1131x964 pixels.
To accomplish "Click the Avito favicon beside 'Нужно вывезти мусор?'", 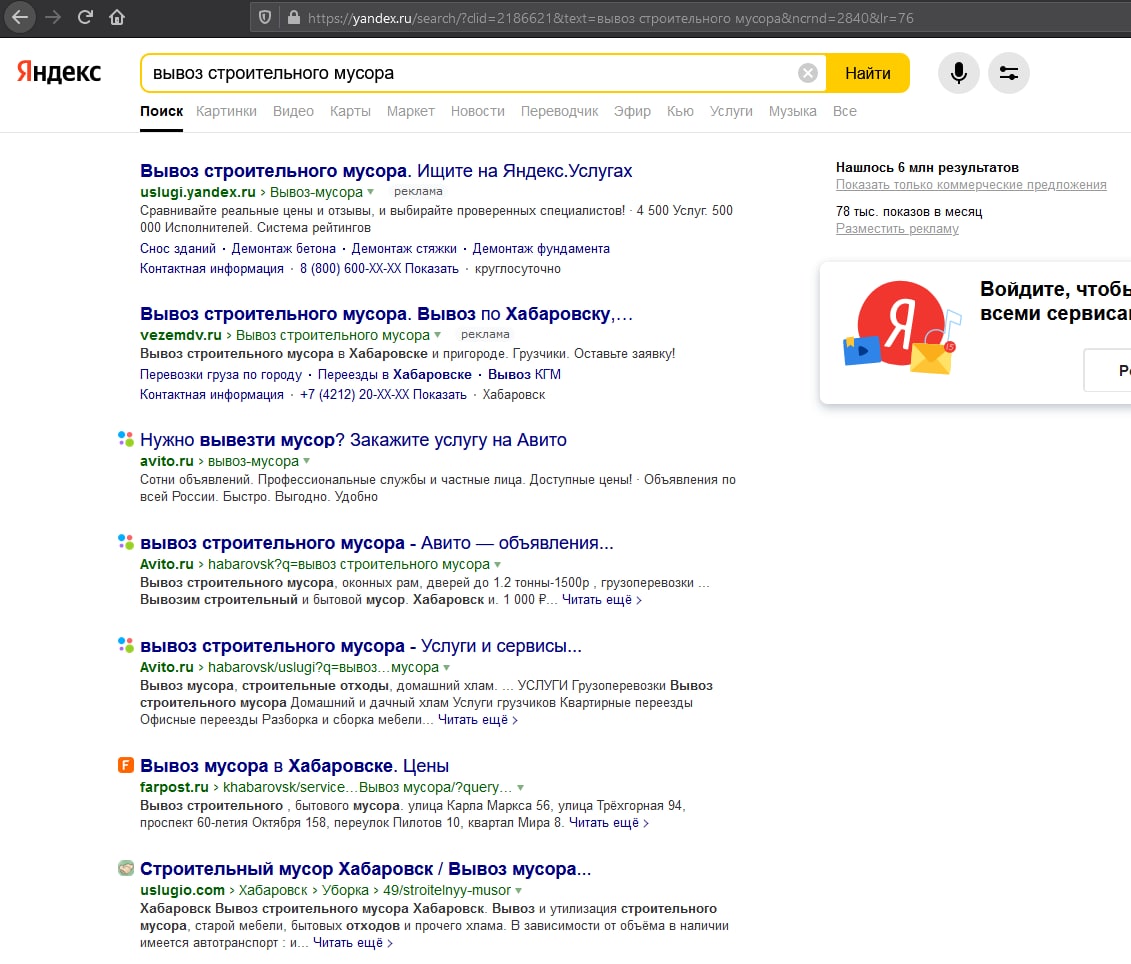I will click(126, 439).
